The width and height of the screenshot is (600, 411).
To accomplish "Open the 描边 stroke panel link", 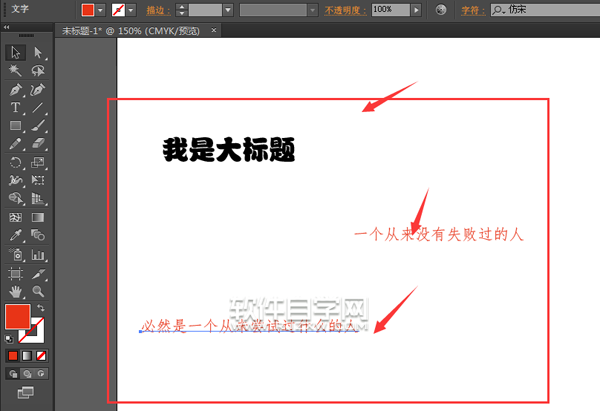I will (x=158, y=10).
